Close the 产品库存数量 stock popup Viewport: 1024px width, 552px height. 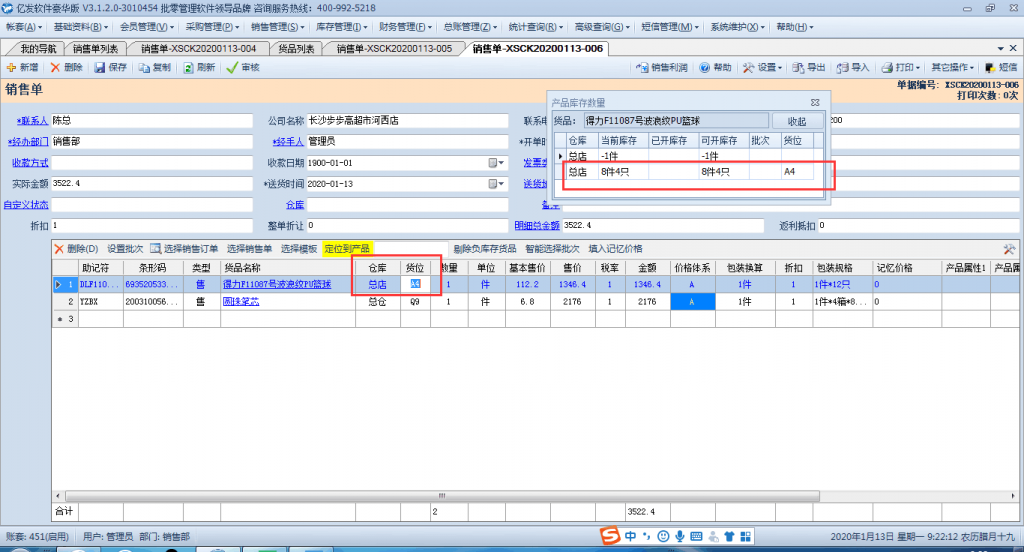815,103
